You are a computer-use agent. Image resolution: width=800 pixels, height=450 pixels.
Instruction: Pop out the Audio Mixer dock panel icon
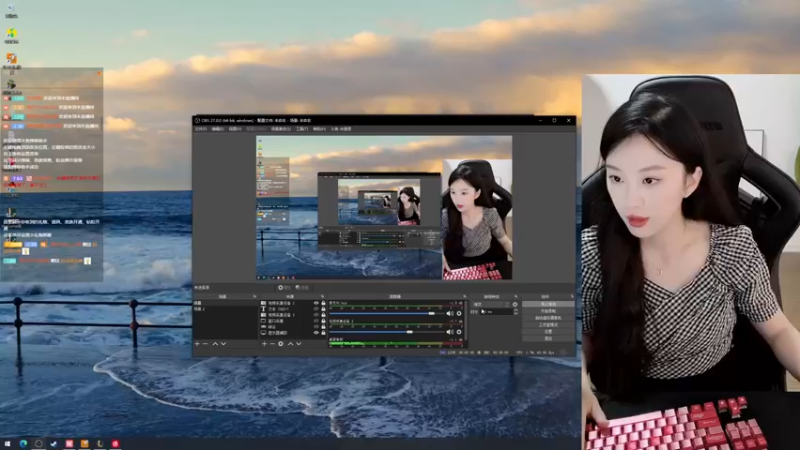point(464,296)
